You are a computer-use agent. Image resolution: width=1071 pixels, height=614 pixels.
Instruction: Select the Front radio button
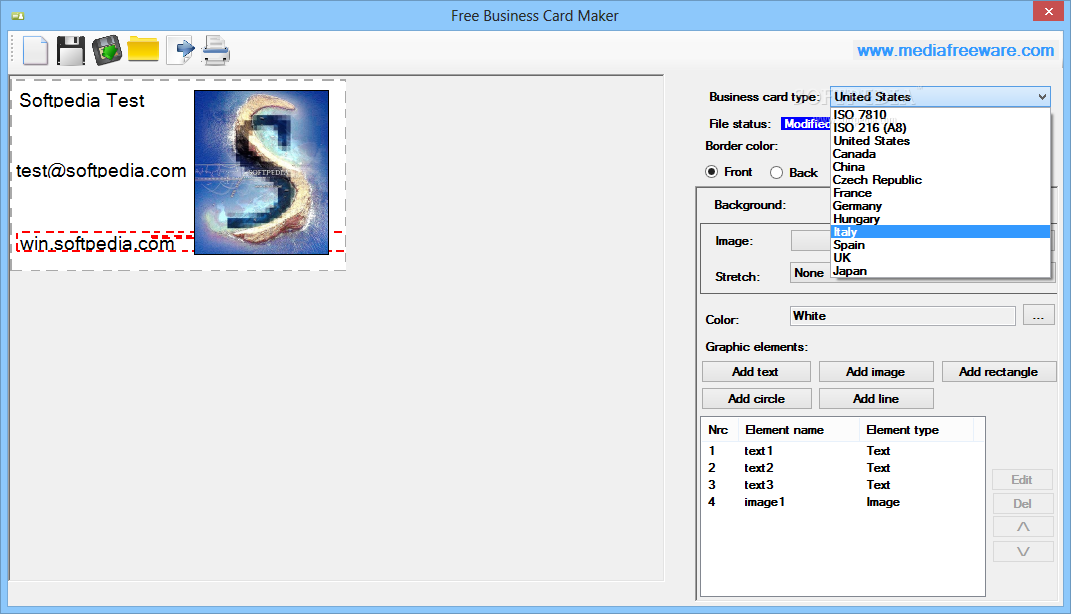click(712, 172)
